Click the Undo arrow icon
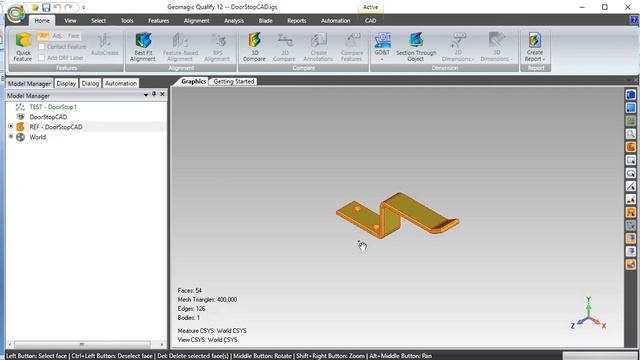 pos(57,7)
